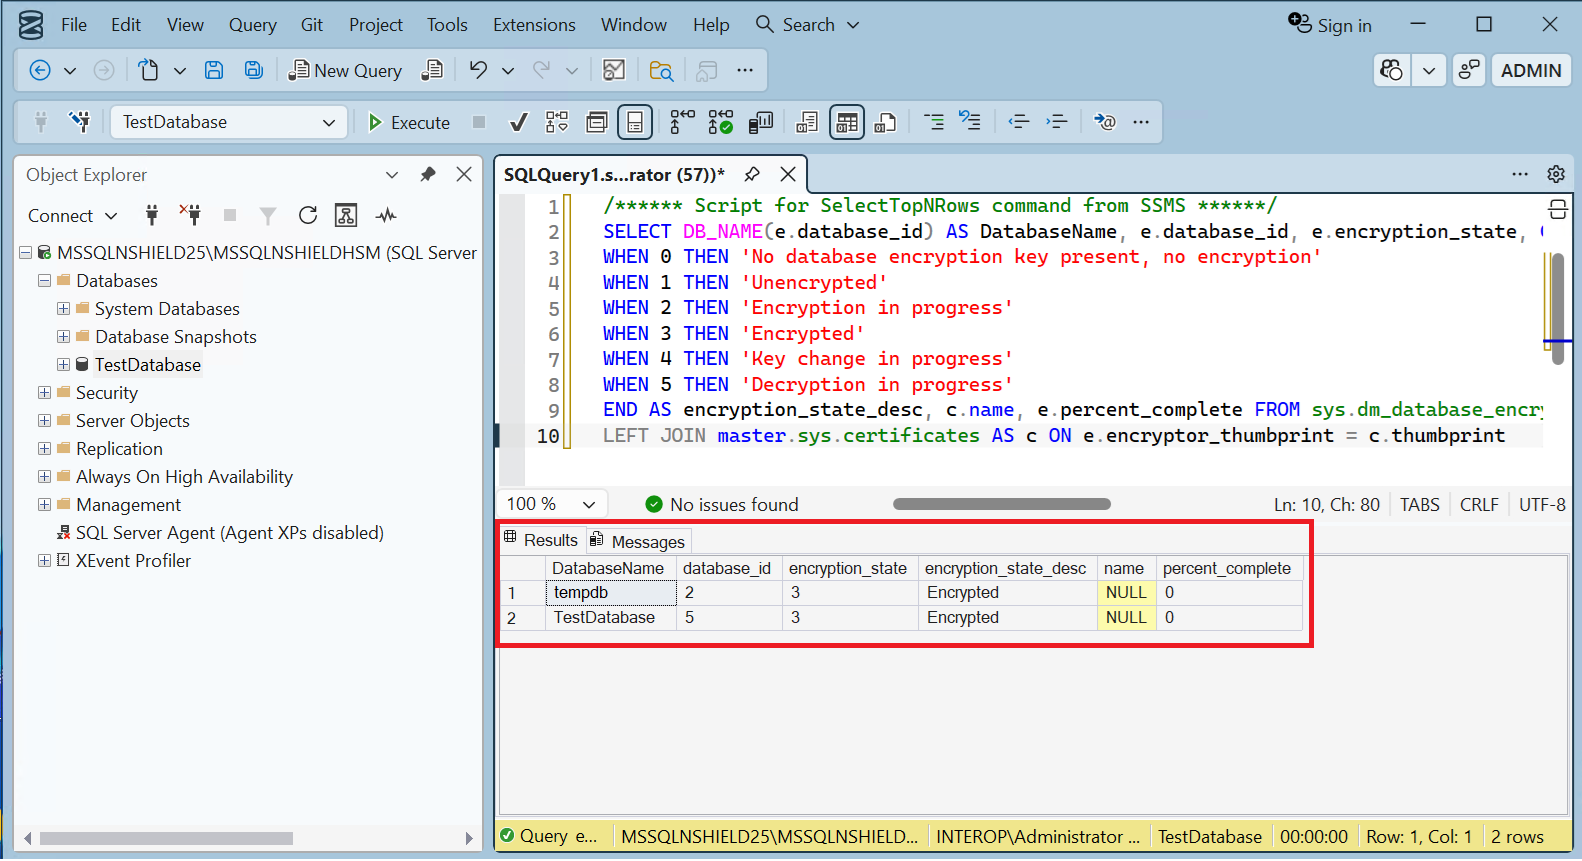The width and height of the screenshot is (1582, 861).
Task: Toggle Include Actual Execution Plan
Action: 682,122
